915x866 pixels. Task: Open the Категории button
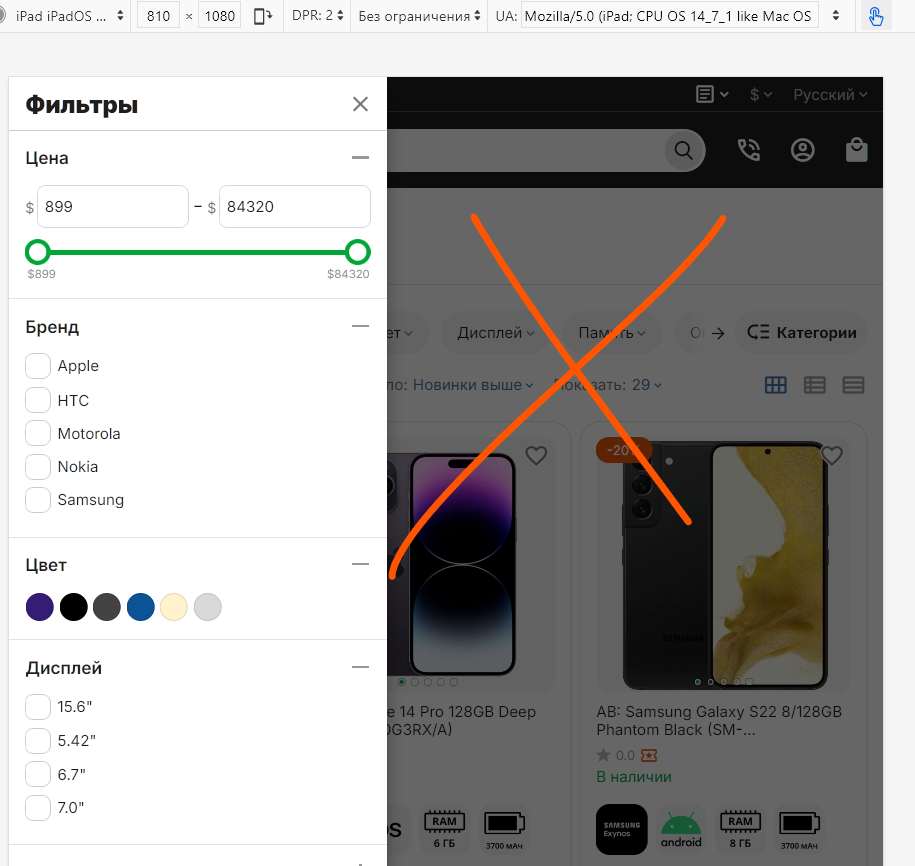(x=802, y=333)
